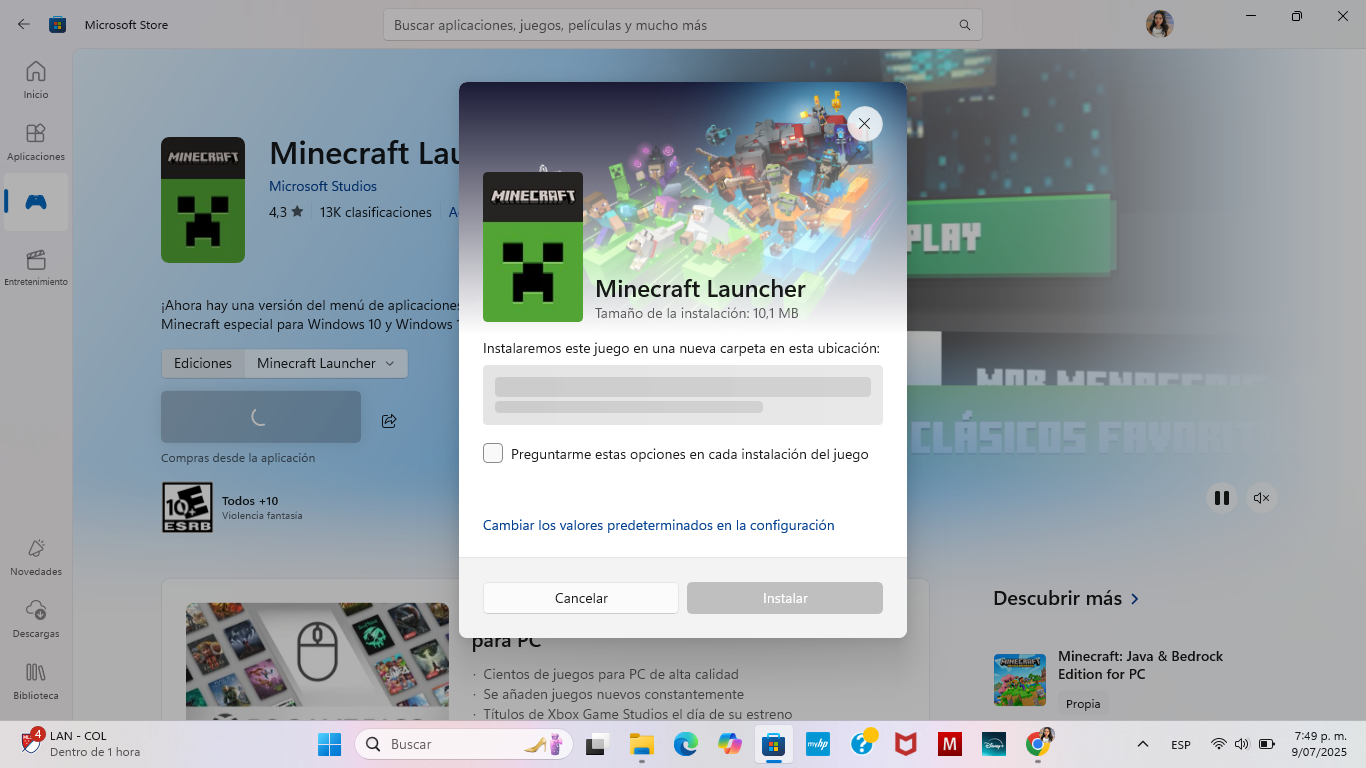The image size is (1366, 768).
Task: Open the Windows Start menu
Action: 329,744
